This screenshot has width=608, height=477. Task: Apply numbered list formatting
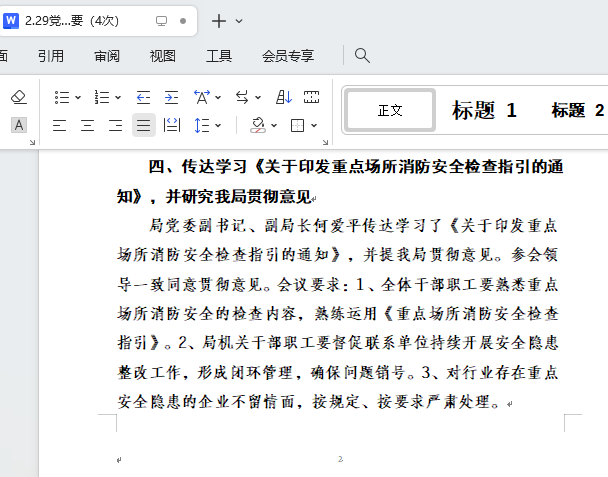(x=102, y=97)
